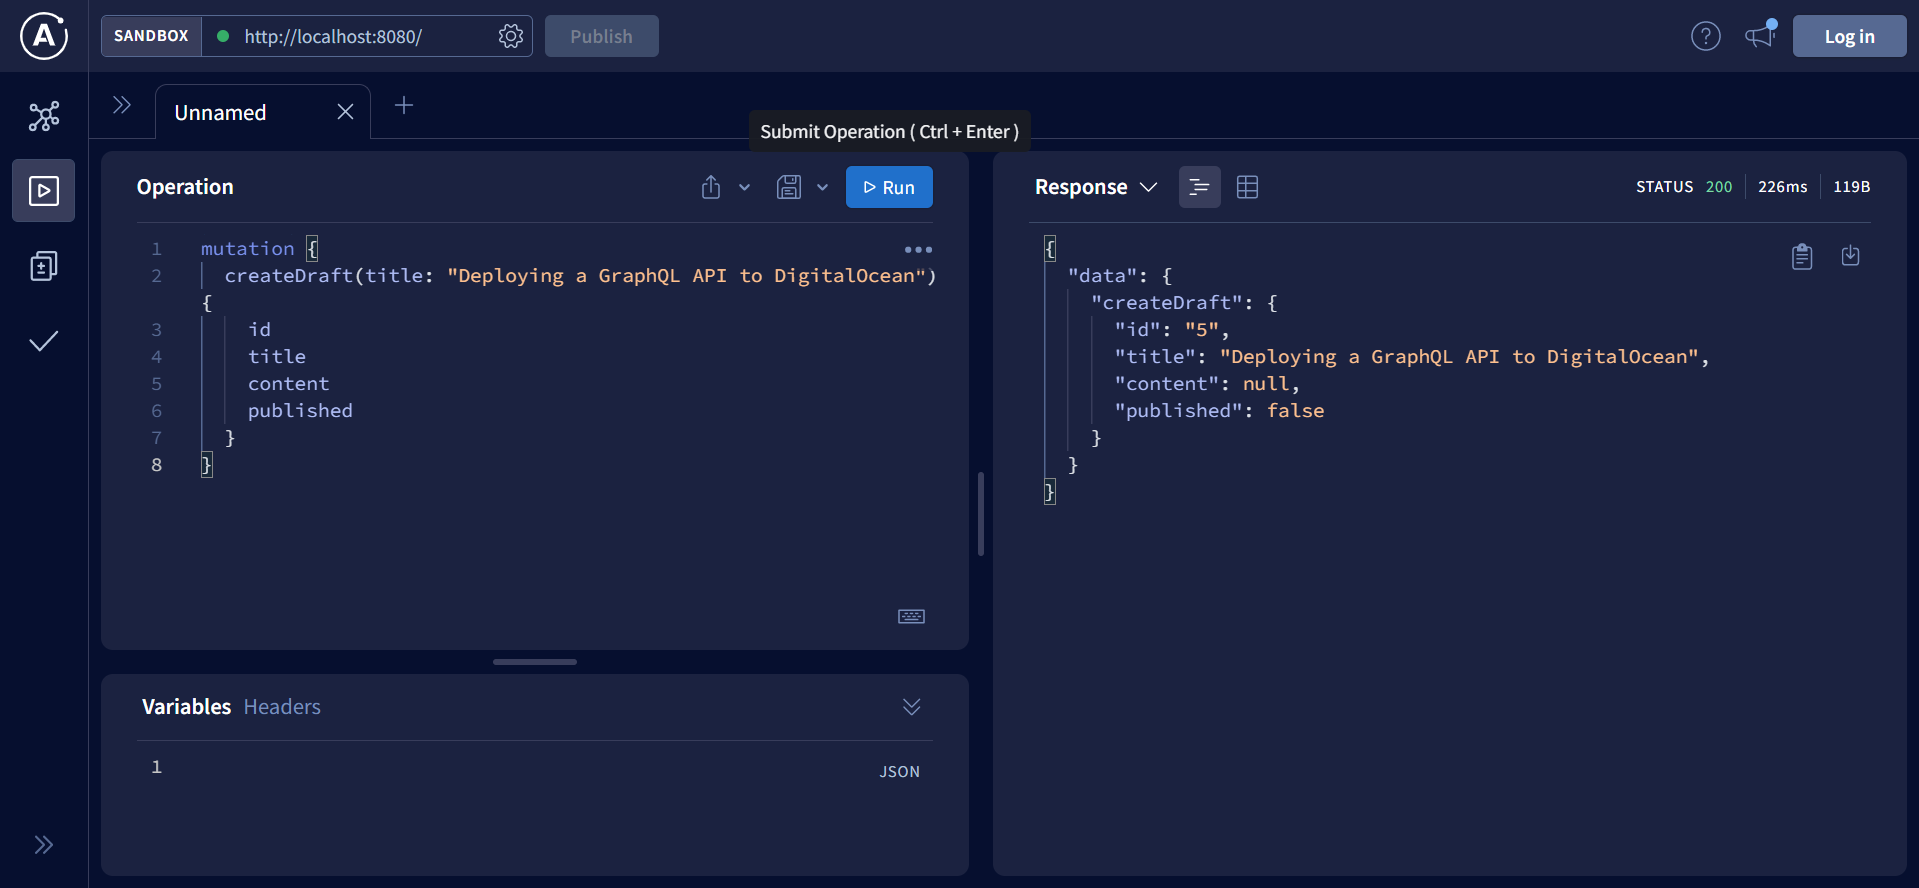Open connection settings gear icon
This screenshot has height=888, width=1919.
(511, 36)
